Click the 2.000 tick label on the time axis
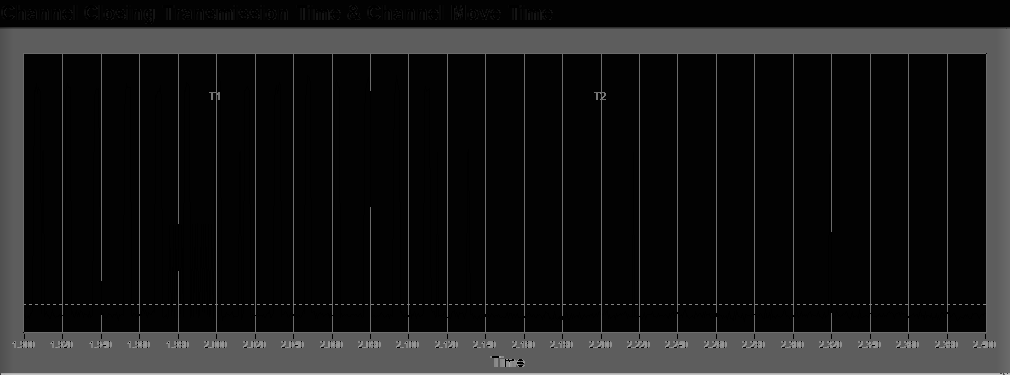1010x375 pixels. [216, 345]
